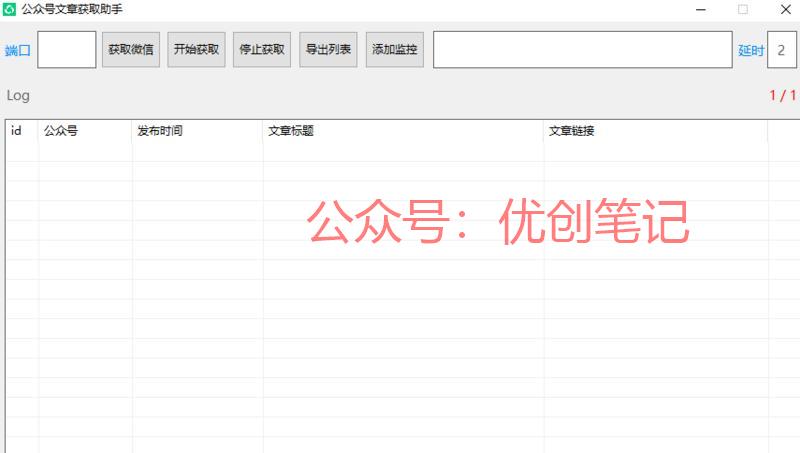Viewport: 800px width, 453px height.
Task: Stop fetching via 停止获取 button
Action: (x=262, y=49)
